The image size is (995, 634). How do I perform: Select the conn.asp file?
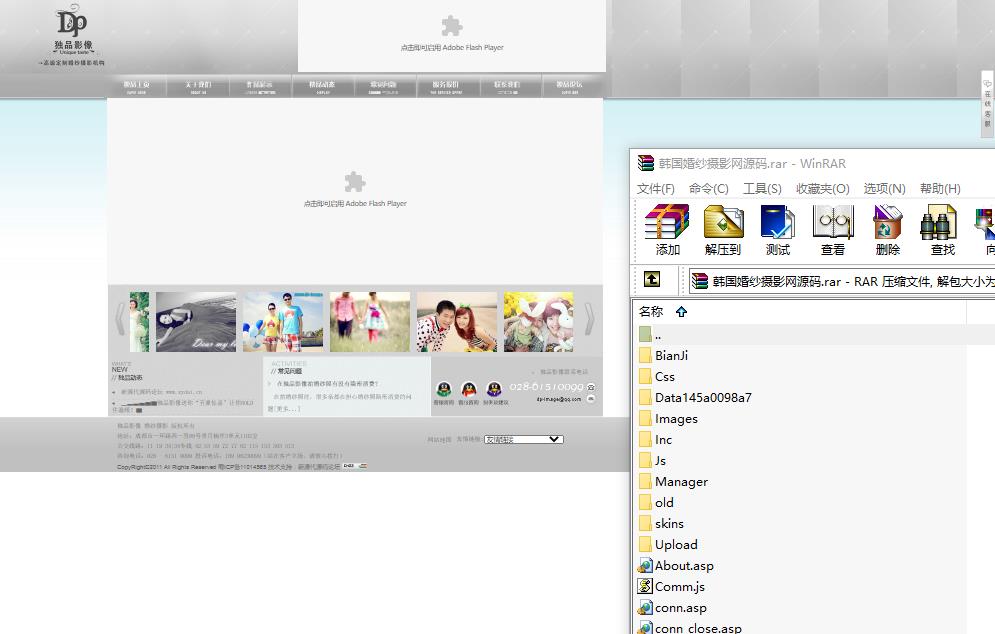672,607
